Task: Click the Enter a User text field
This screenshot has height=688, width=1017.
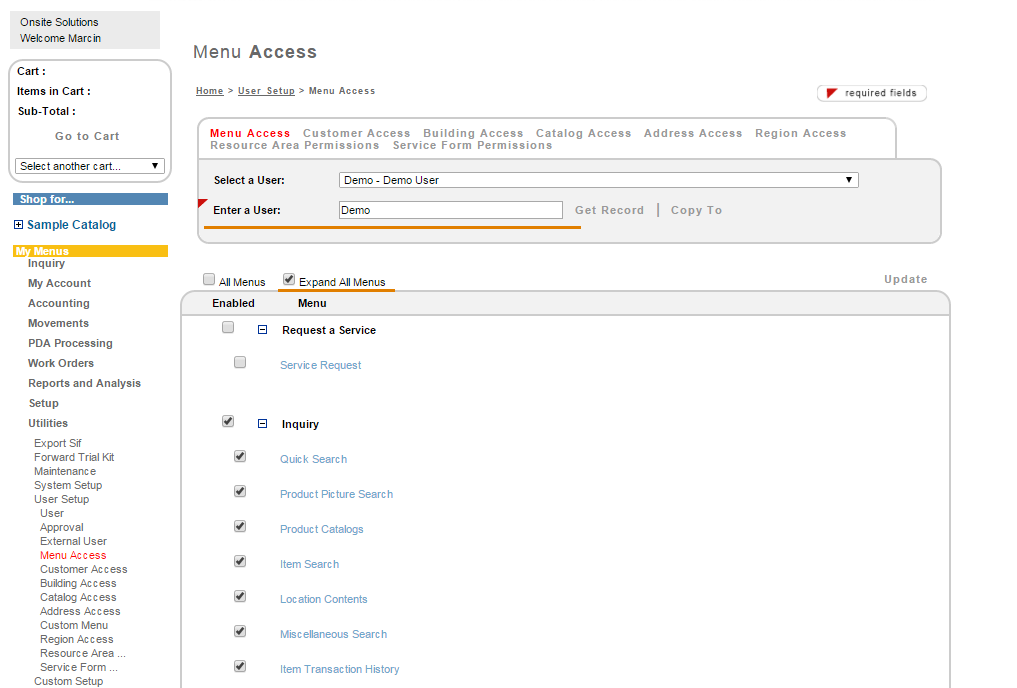Action: coord(451,210)
